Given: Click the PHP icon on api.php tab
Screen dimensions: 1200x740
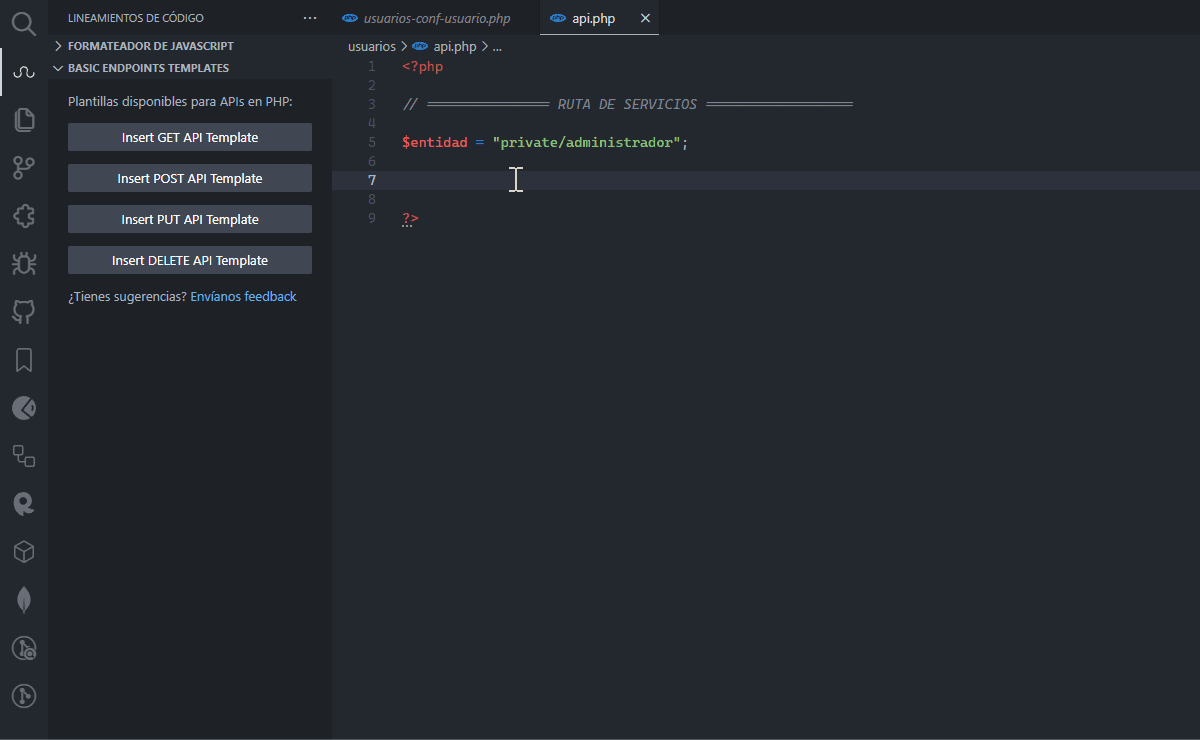Looking at the screenshot, I should point(558,18).
